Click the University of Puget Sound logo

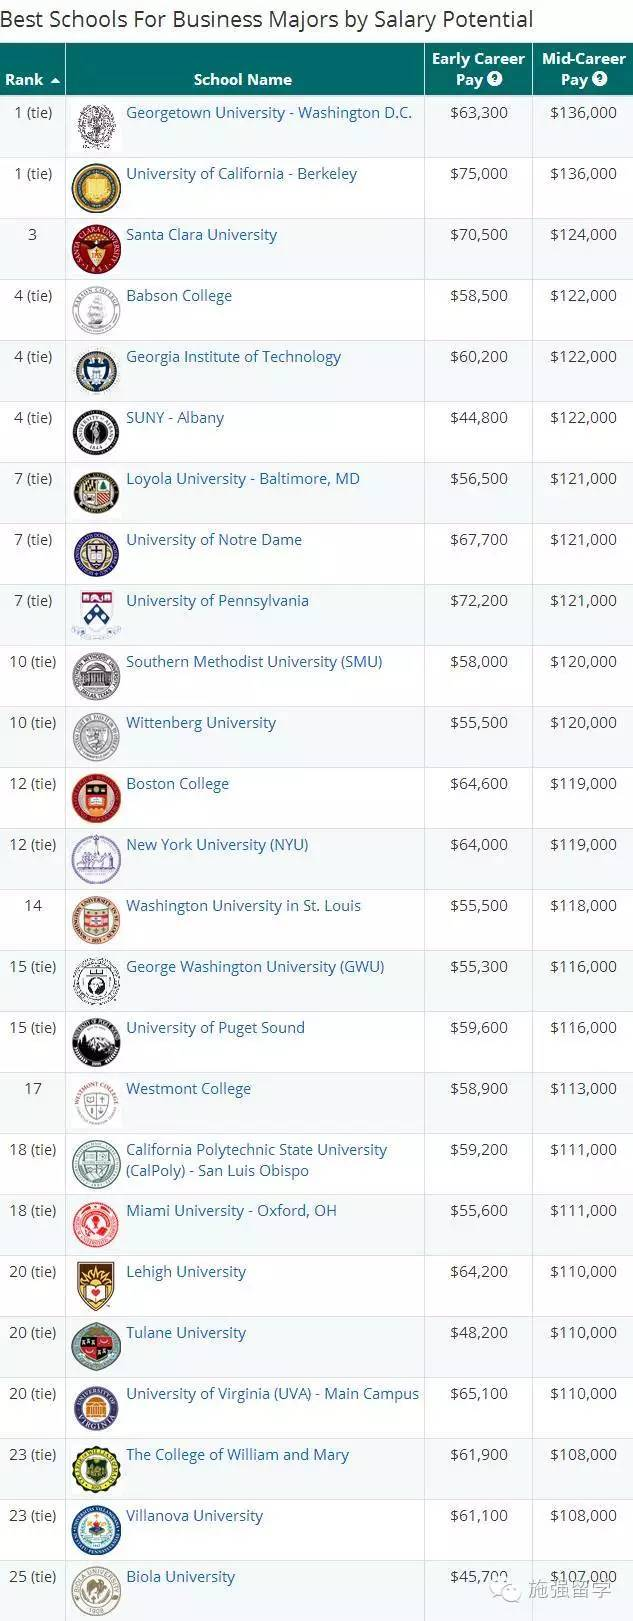[96, 1042]
